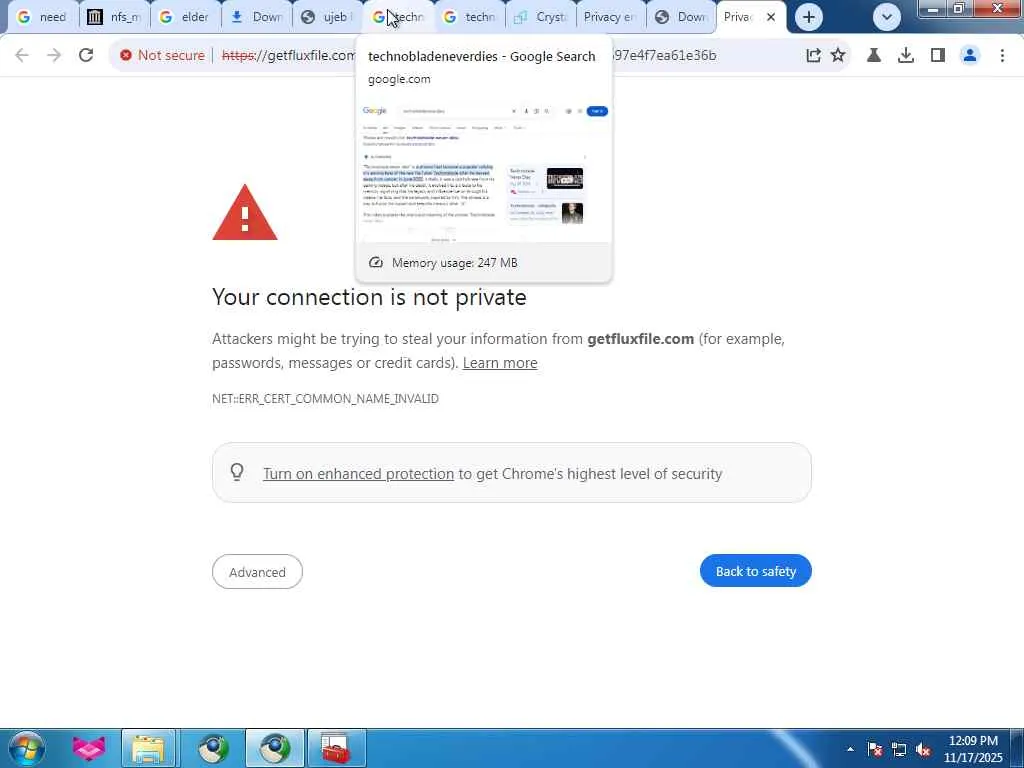
Task: Close the active Privacy error tab
Action: (x=771, y=17)
